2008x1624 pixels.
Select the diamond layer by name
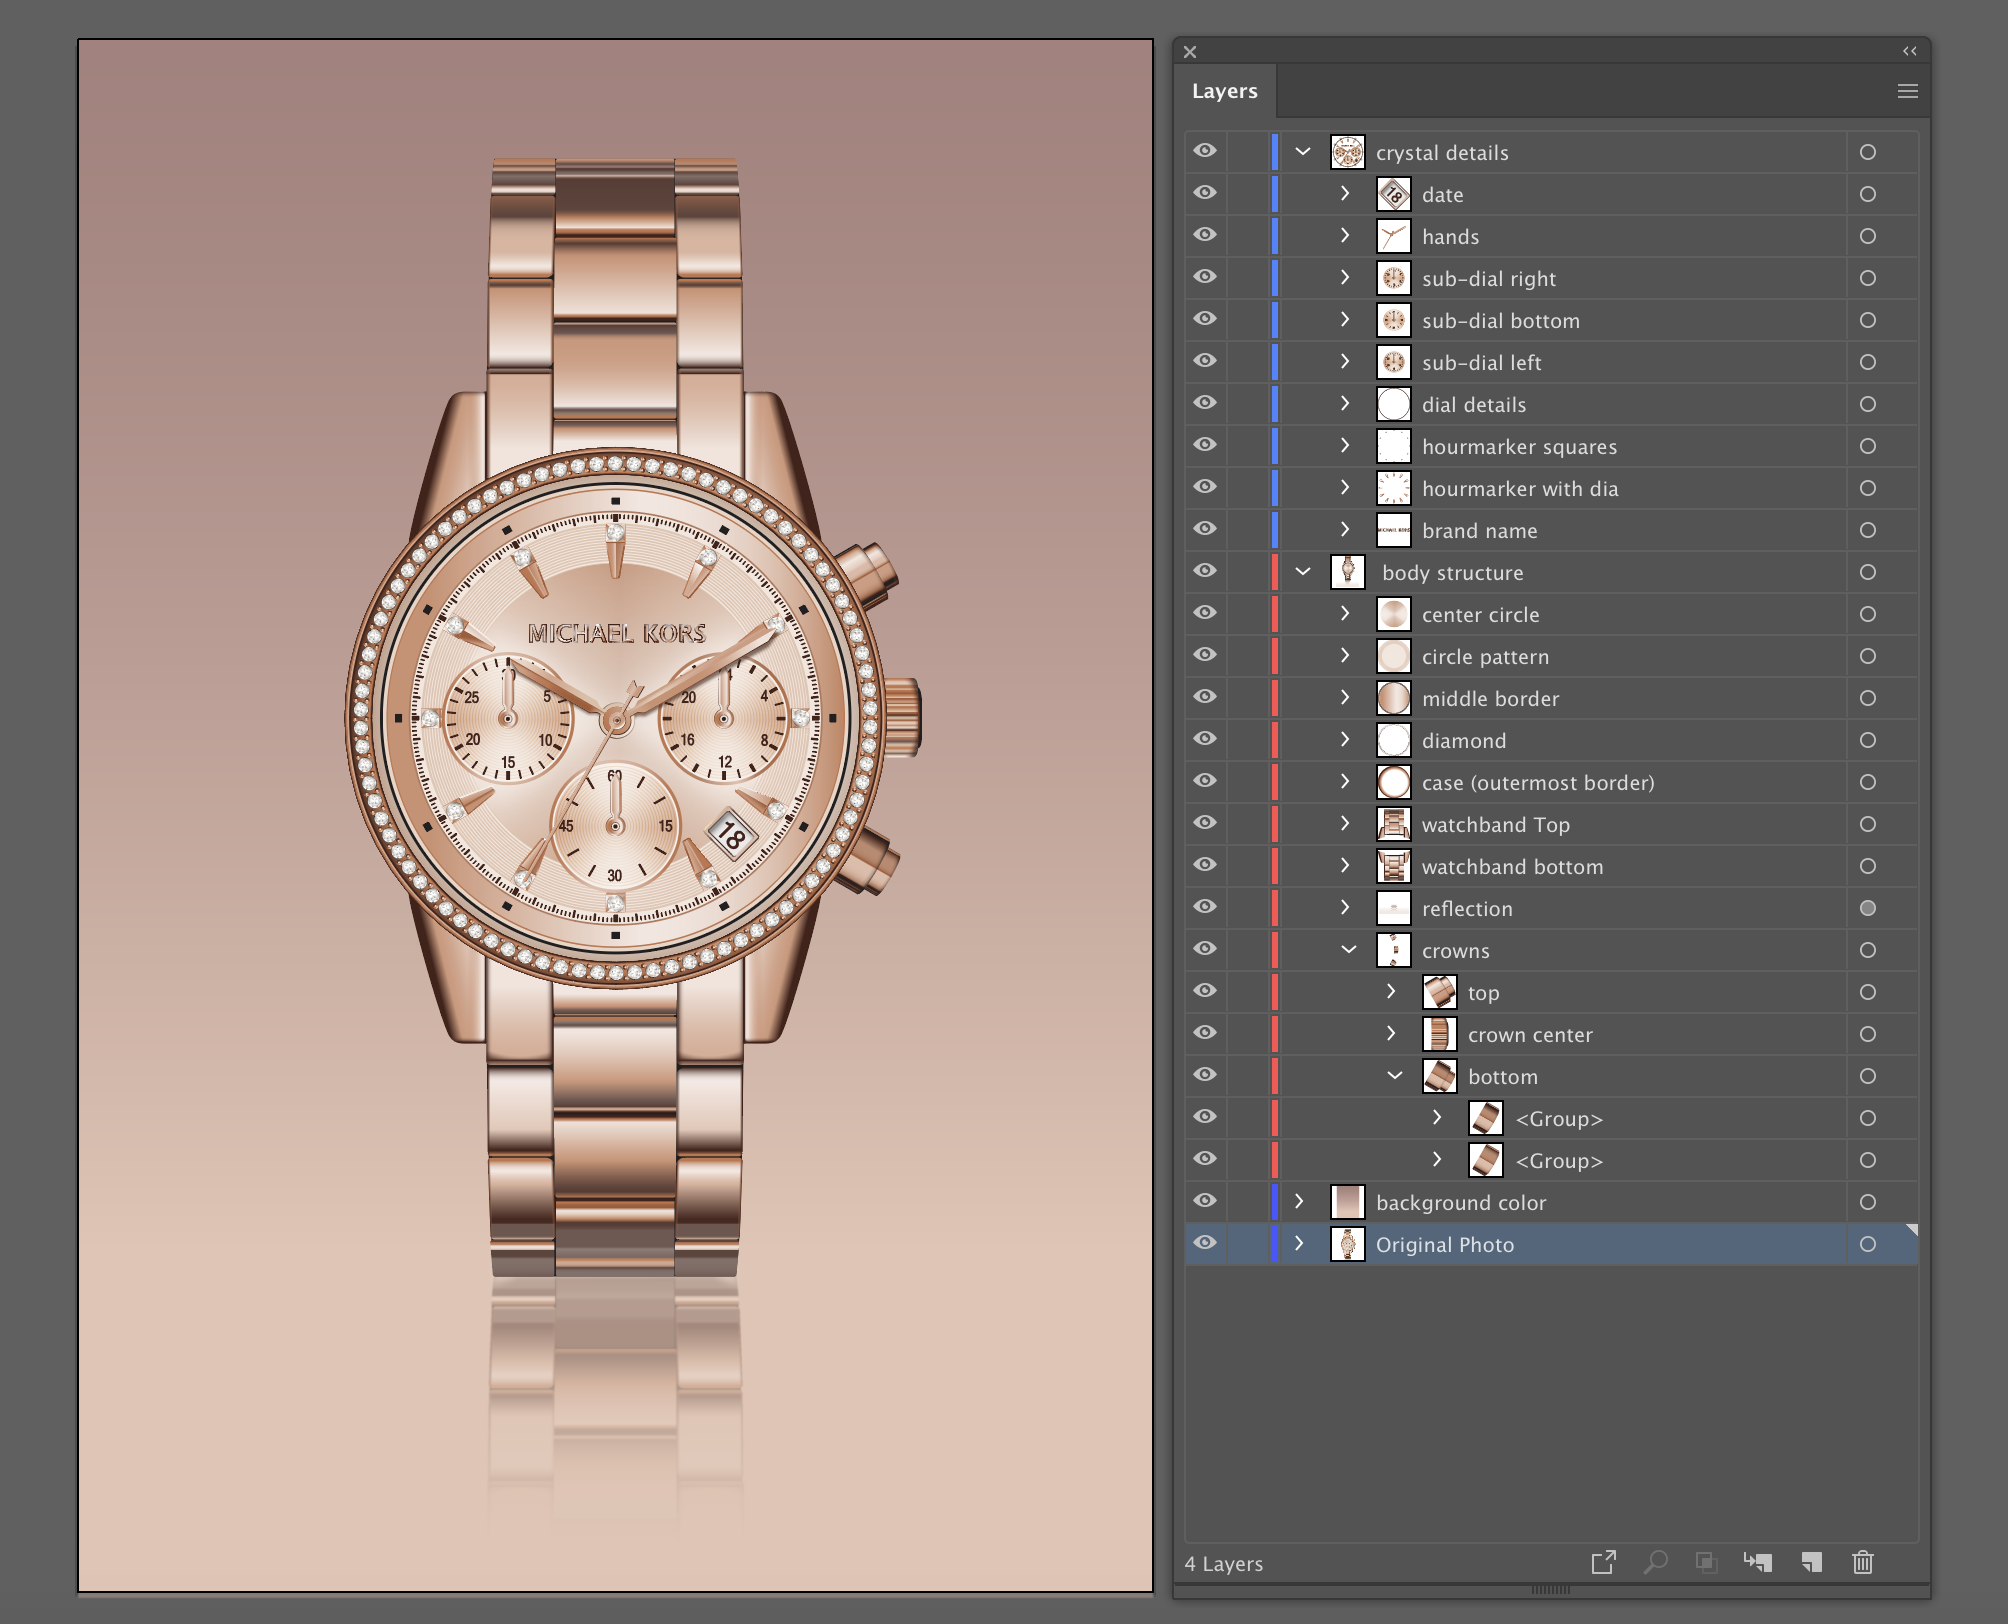(1464, 740)
